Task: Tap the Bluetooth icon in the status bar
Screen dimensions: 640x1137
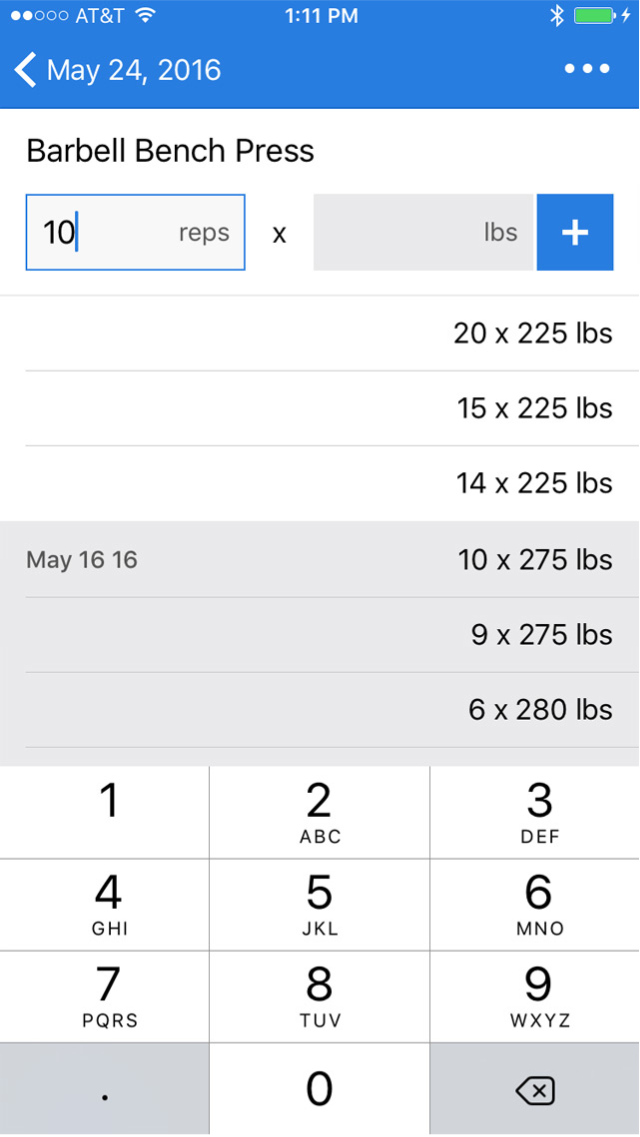Action: click(x=557, y=15)
